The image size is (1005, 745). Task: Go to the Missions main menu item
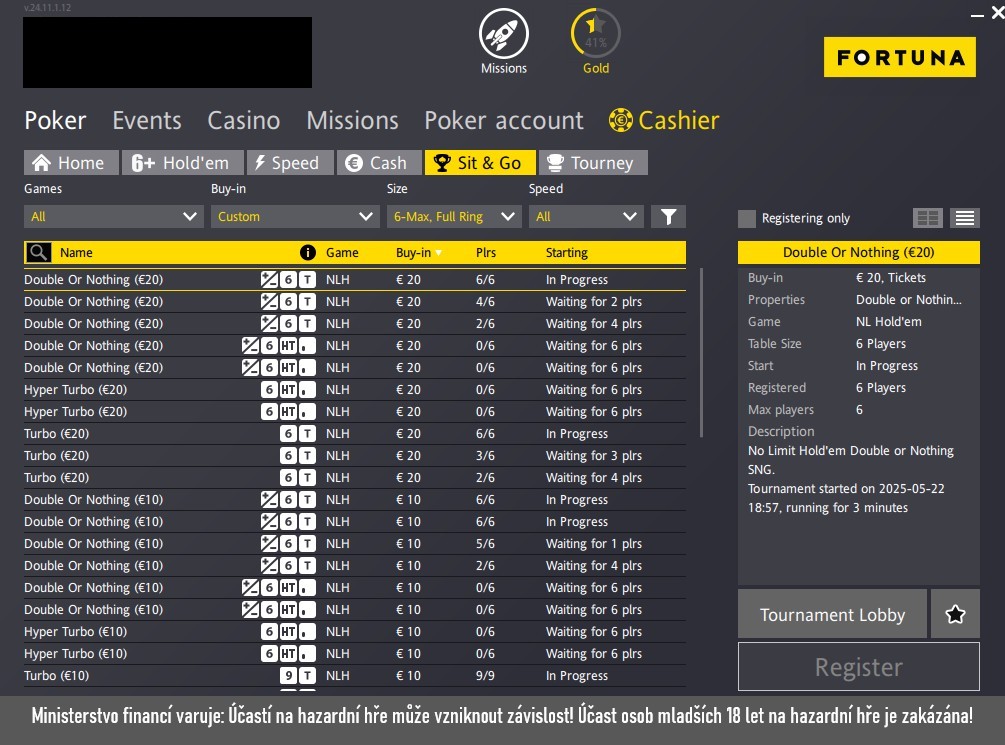coord(353,121)
